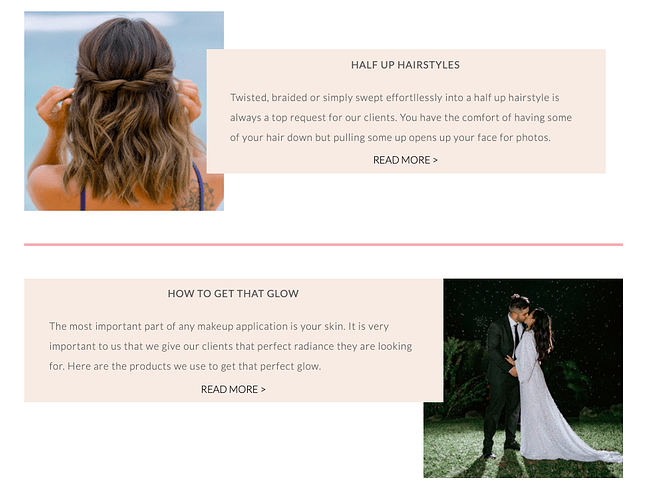The image size is (655, 500).
Task: Click the braided hair photo thumbnail
Action: 124,111
